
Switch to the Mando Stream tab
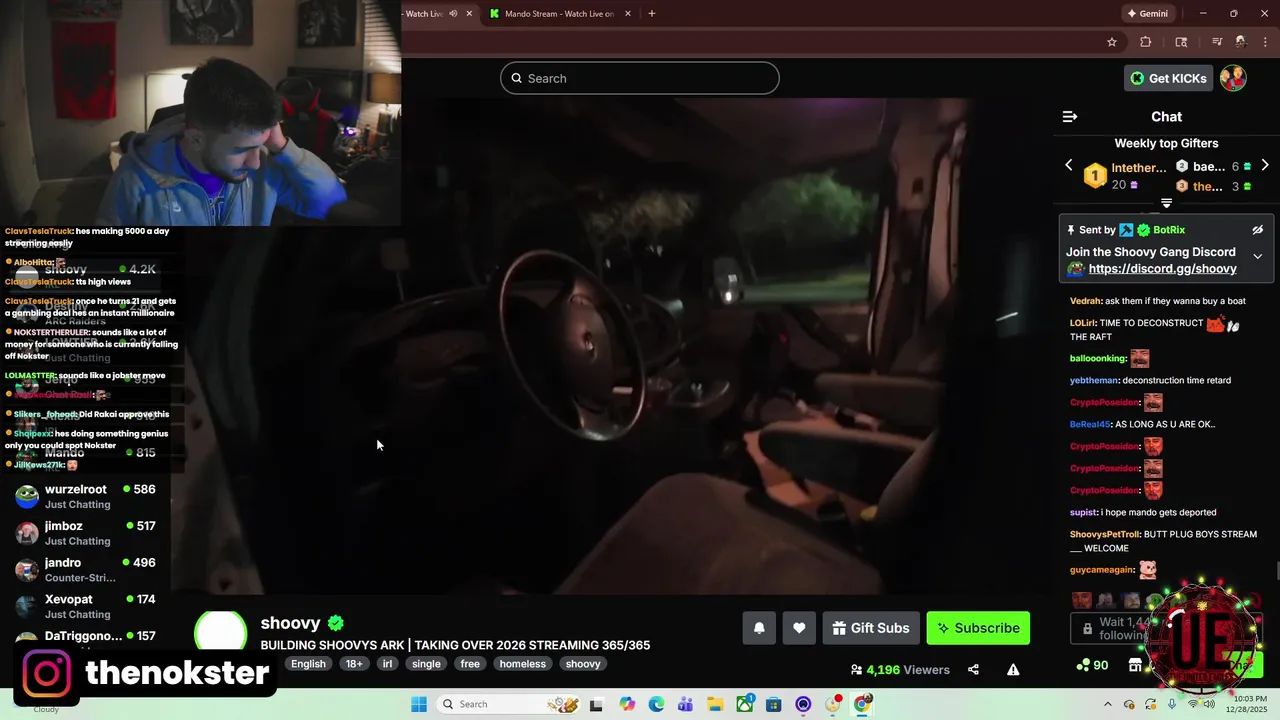tap(559, 14)
